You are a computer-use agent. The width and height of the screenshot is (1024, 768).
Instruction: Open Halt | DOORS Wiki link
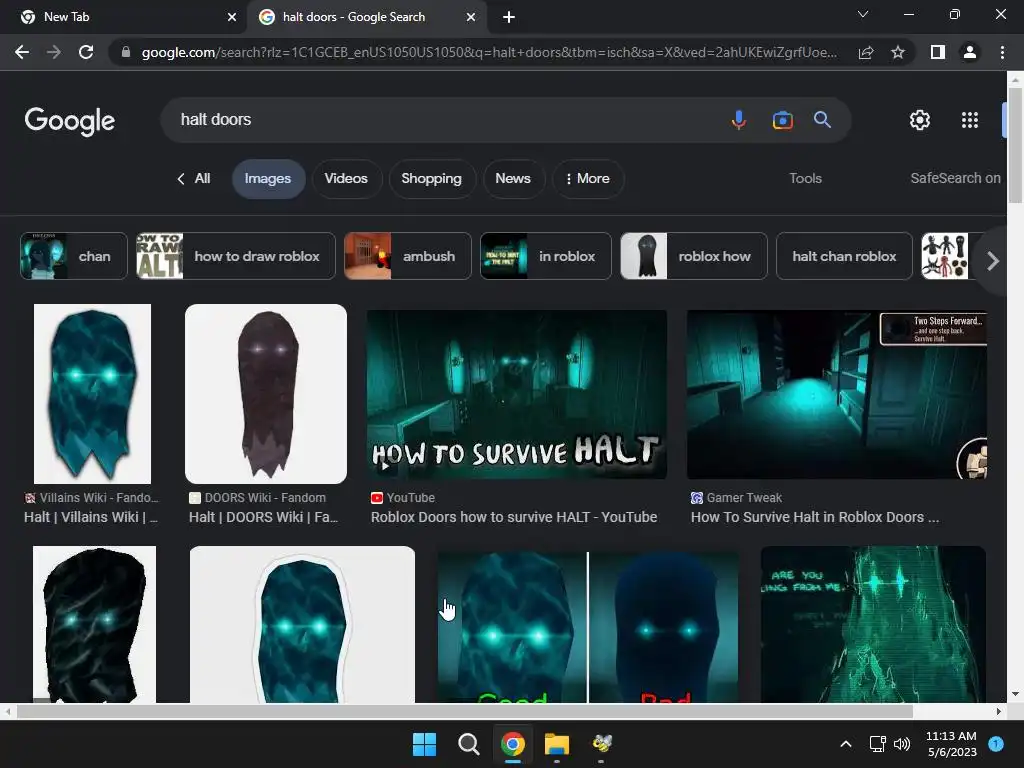point(263,517)
